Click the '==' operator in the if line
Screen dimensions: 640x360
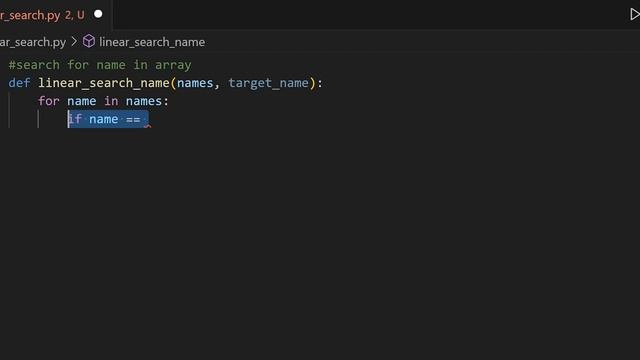pyautogui.click(x=133, y=119)
